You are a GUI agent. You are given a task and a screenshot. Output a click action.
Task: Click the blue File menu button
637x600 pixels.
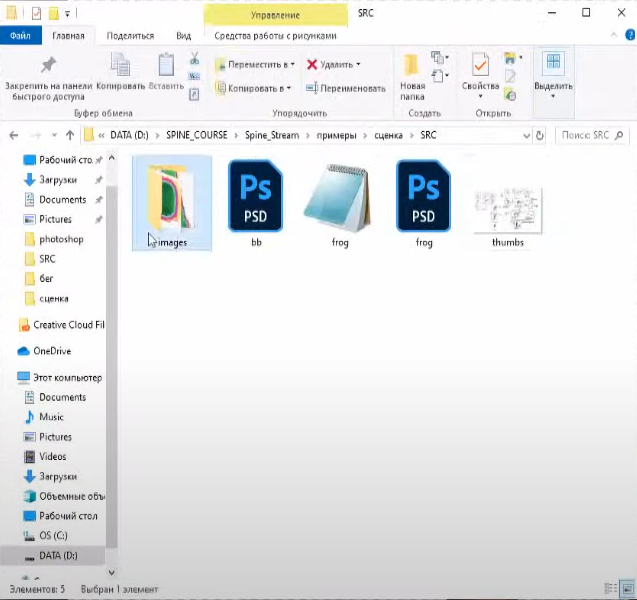19,35
